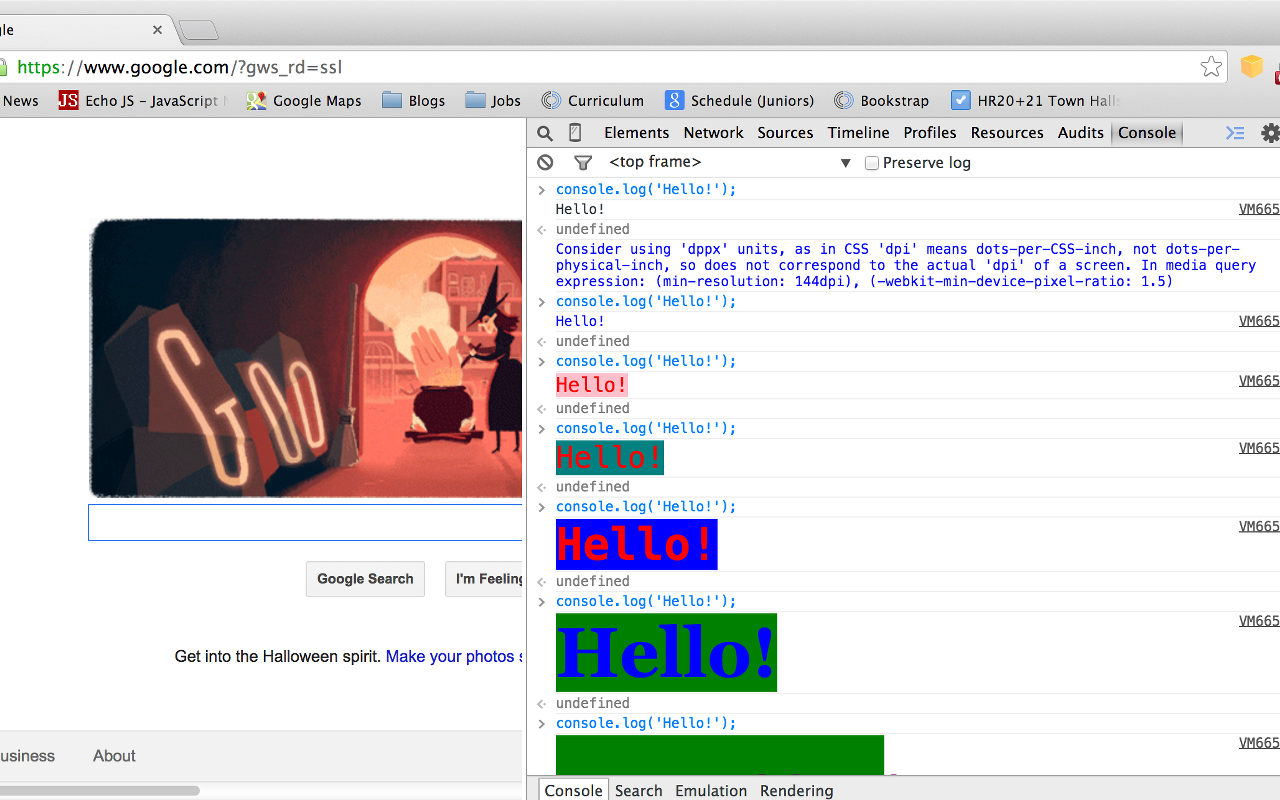The image size is (1280, 800).
Task: Activate the DevTools inspect element magnifier
Action: [545, 133]
